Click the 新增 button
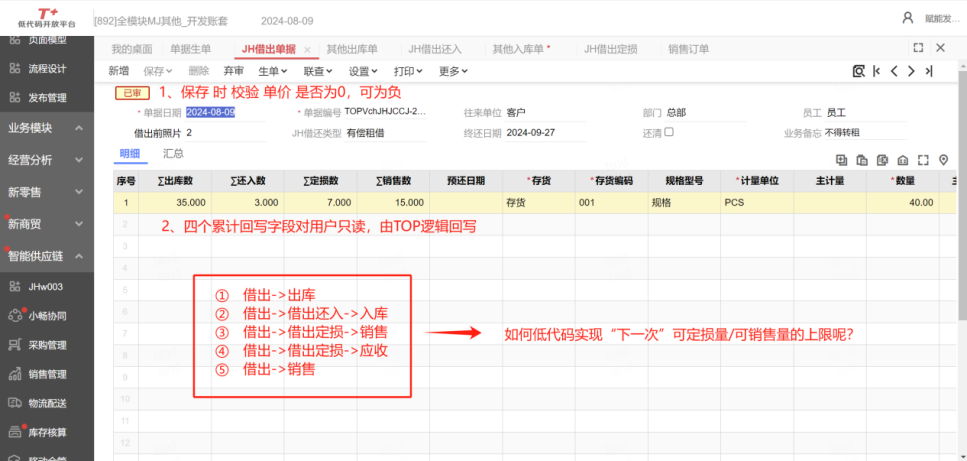The image size is (967, 461). (118, 71)
